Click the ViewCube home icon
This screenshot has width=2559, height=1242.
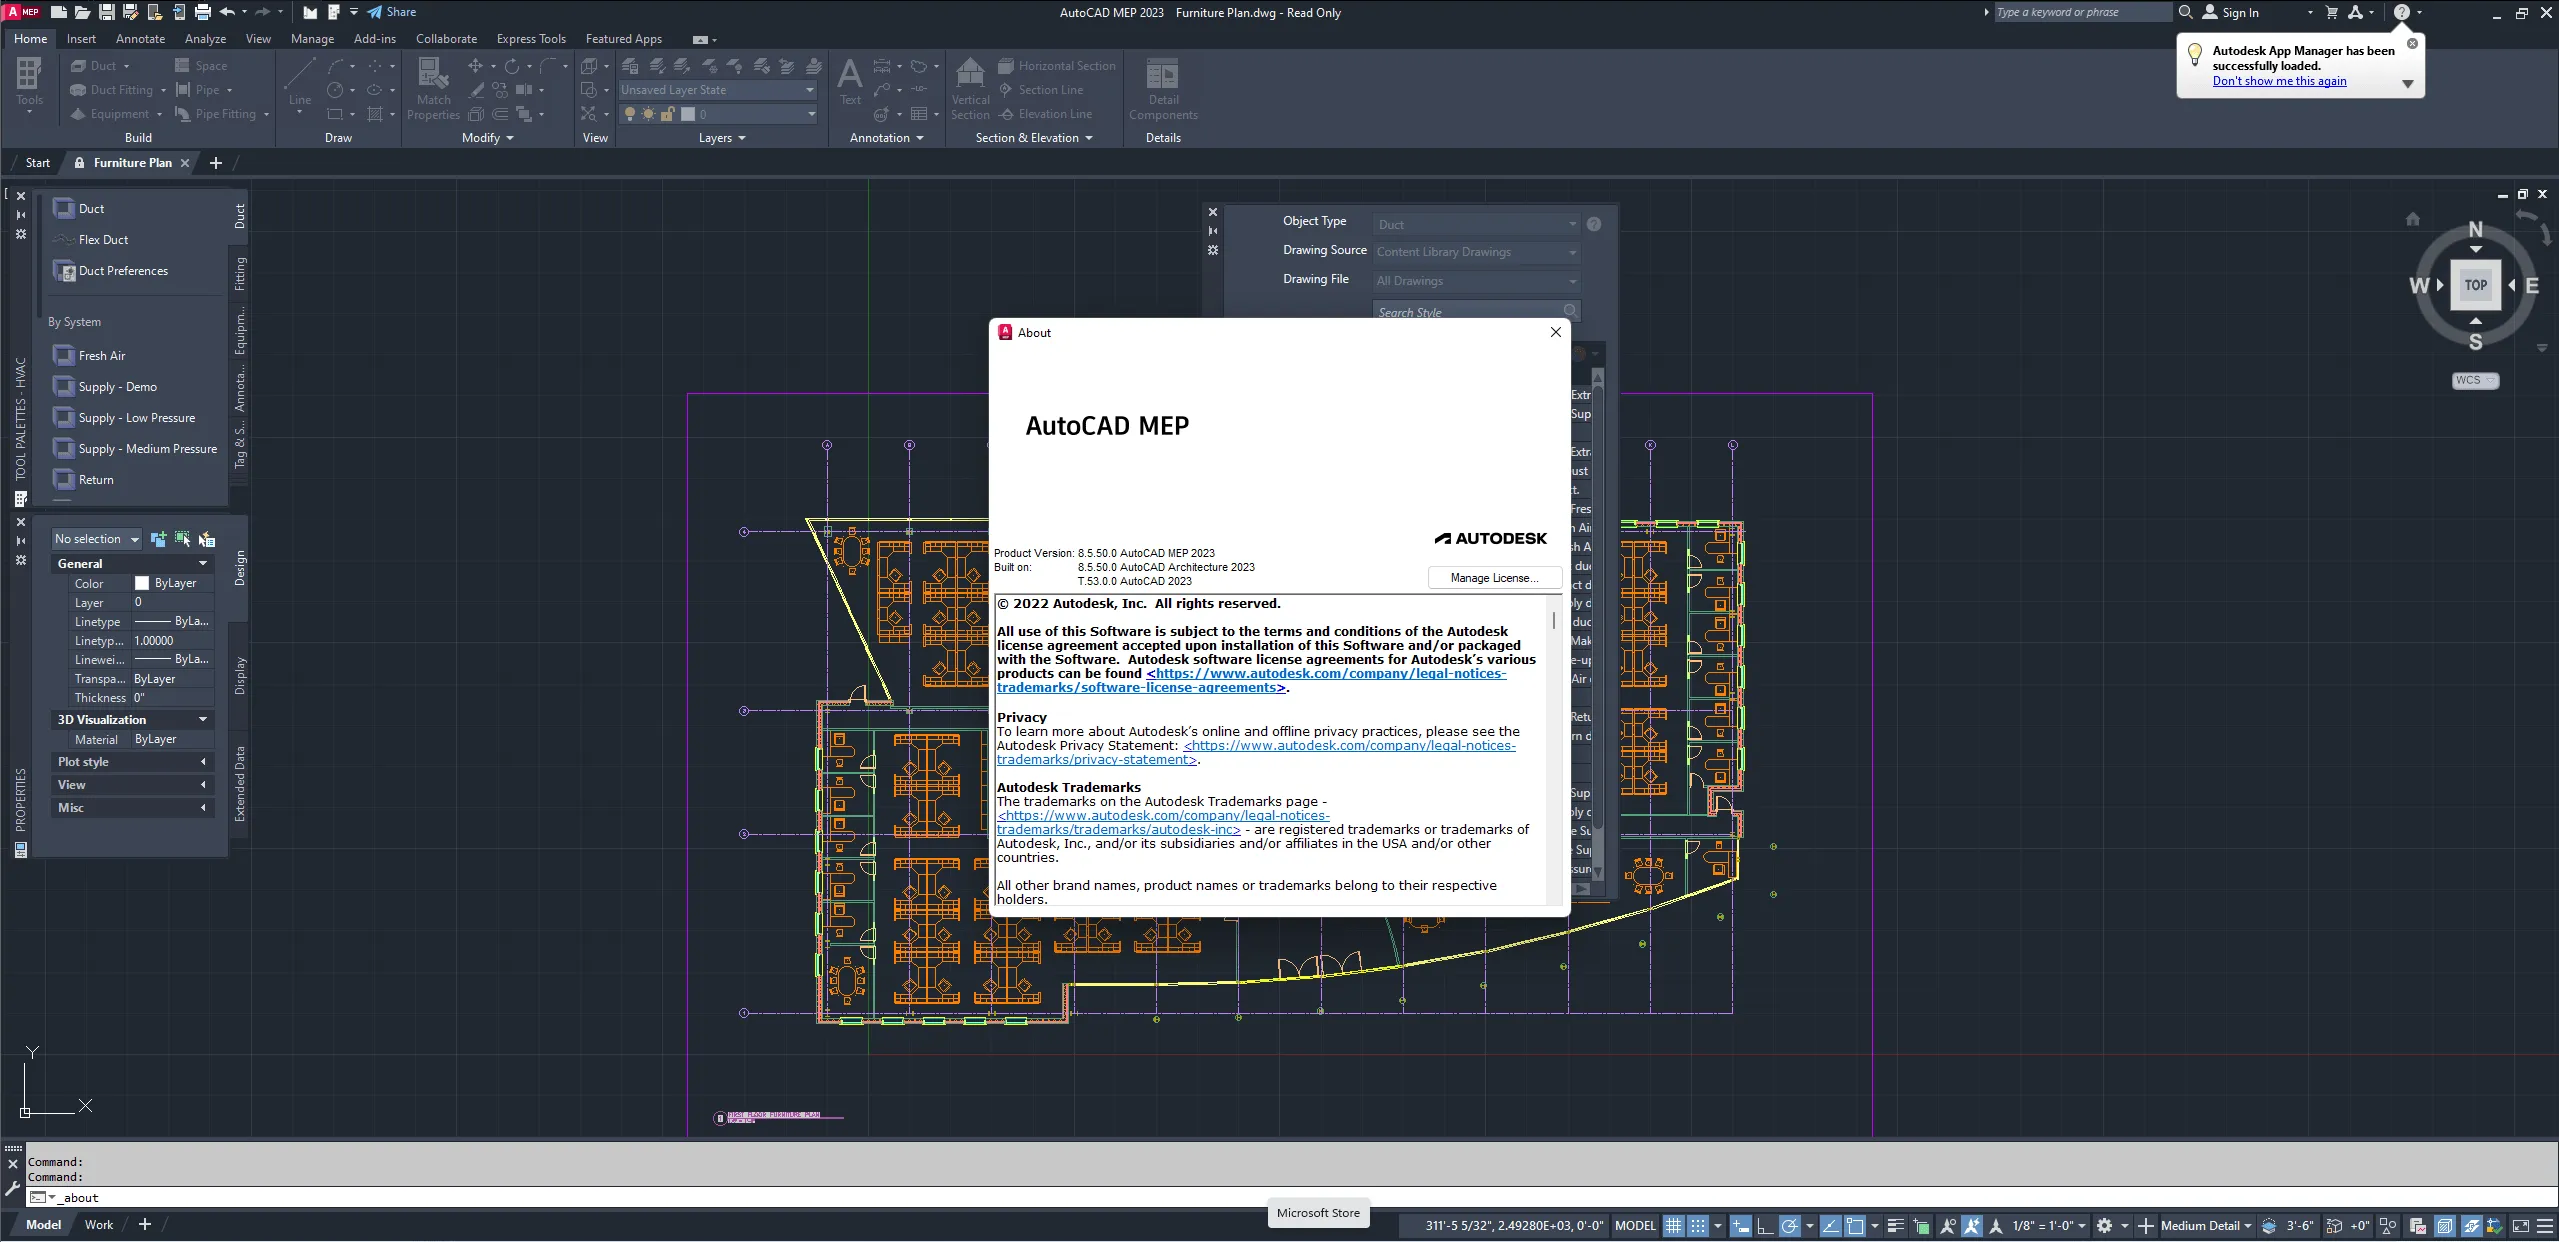click(2412, 219)
